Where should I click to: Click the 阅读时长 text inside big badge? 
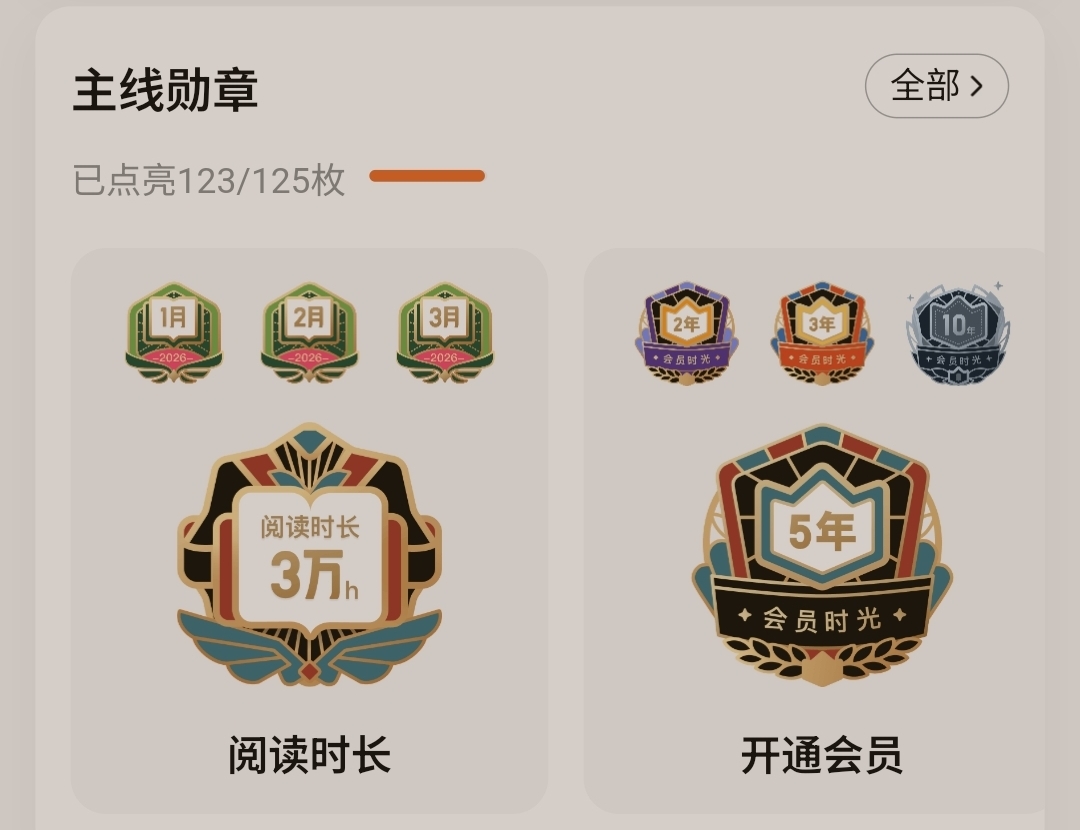(x=310, y=528)
